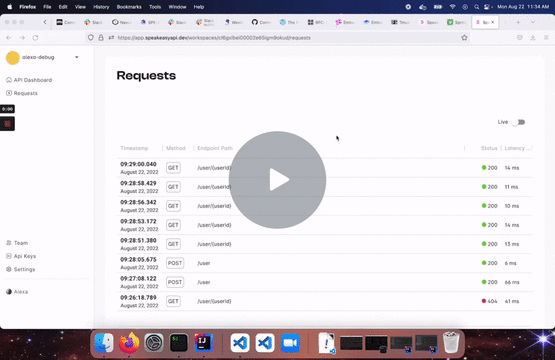Open the list all tabs dropdown
The width and height of the screenshot is (555, 360).
point(533,22)
